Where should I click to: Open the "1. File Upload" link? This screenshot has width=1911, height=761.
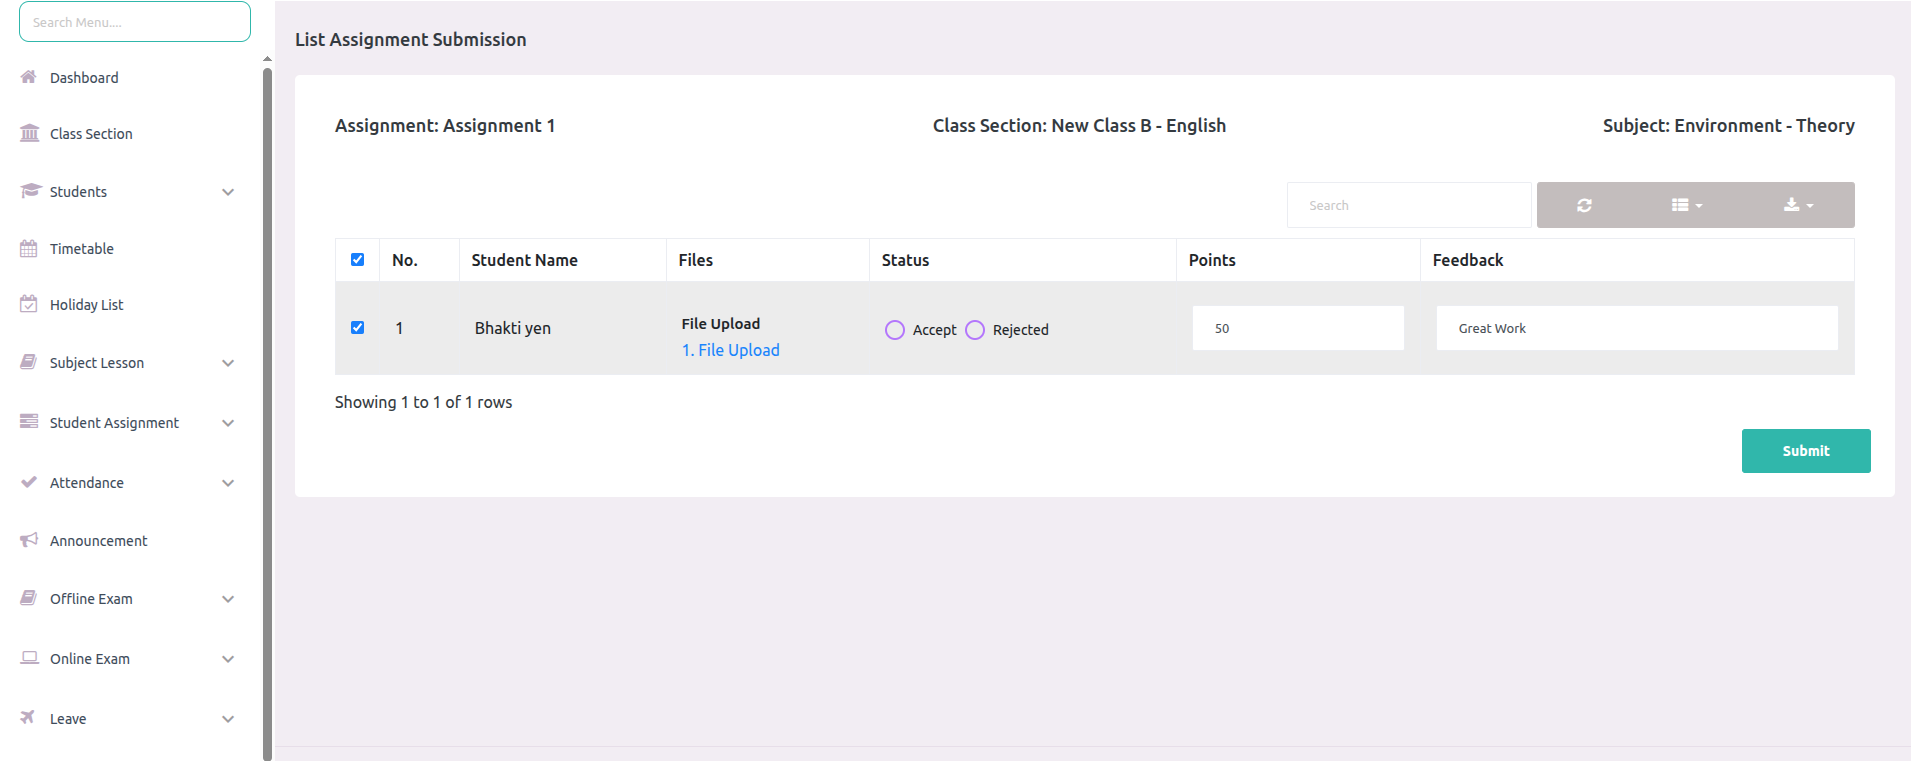730,350
